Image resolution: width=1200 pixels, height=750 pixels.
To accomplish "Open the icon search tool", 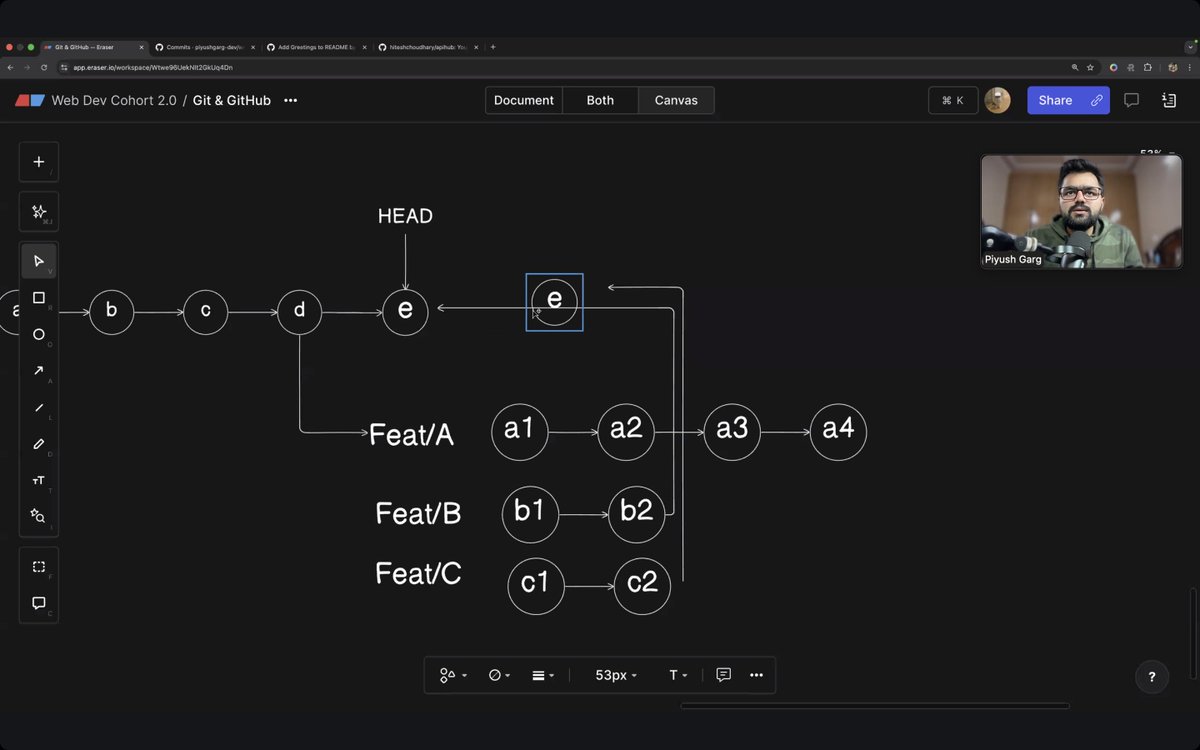I will pos(39,516).
